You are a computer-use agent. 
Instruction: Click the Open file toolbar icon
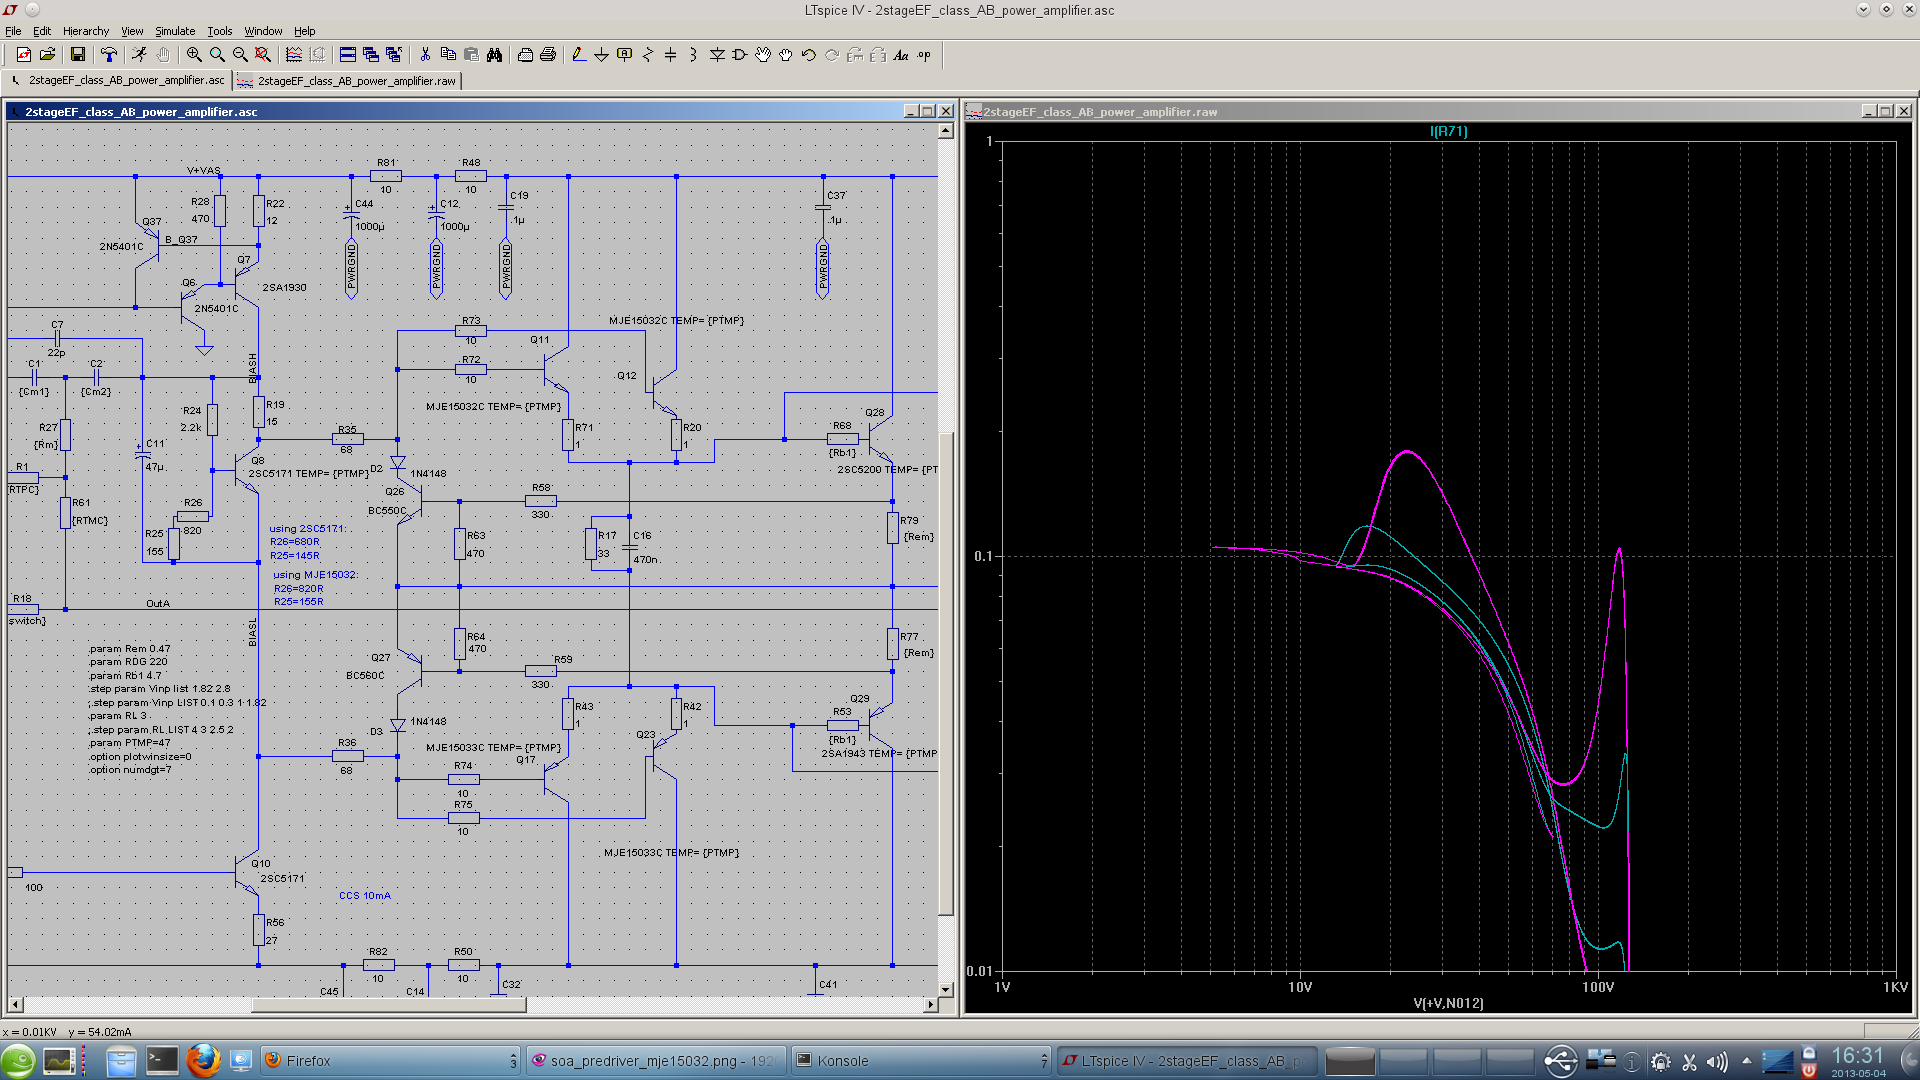[47, 55]
